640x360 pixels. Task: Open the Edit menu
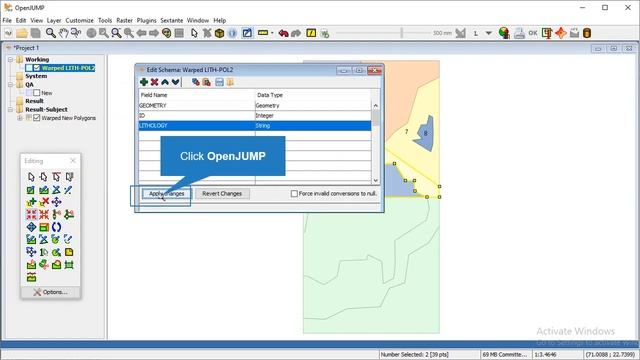pos(21,20)
